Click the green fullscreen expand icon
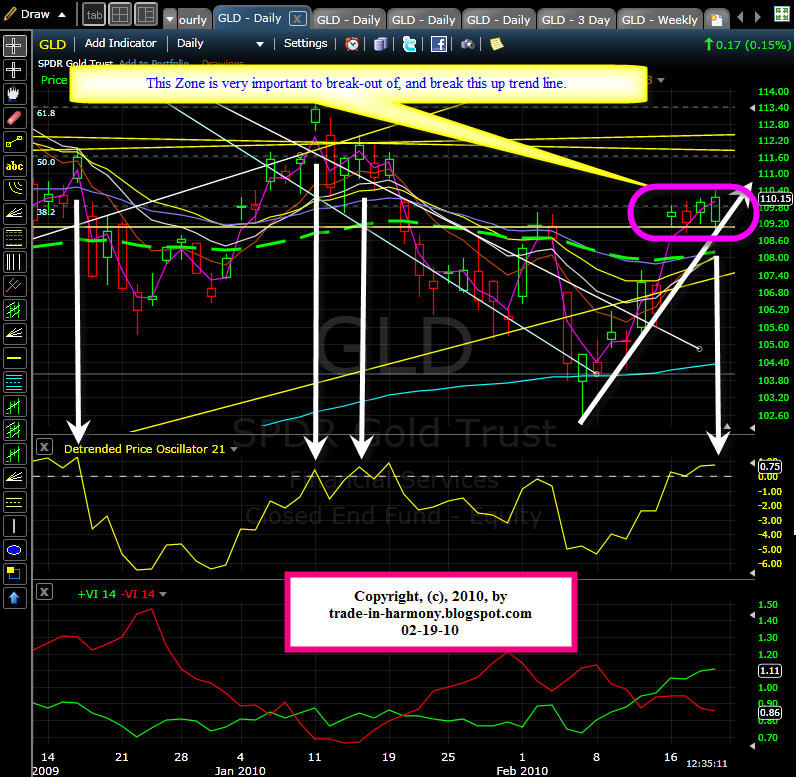The height and width of the screenshot is (777, 796). click(x=781, y=14)
